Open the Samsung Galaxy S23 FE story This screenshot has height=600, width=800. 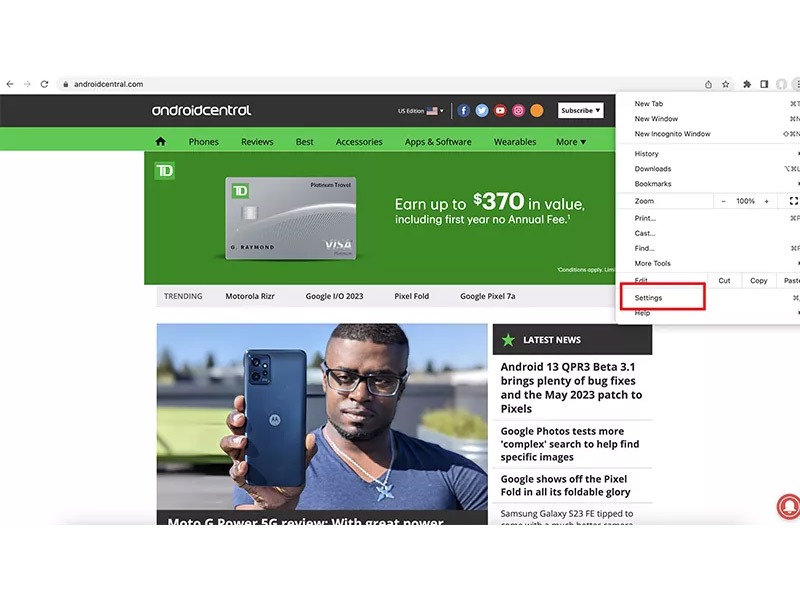click(567, 517)
